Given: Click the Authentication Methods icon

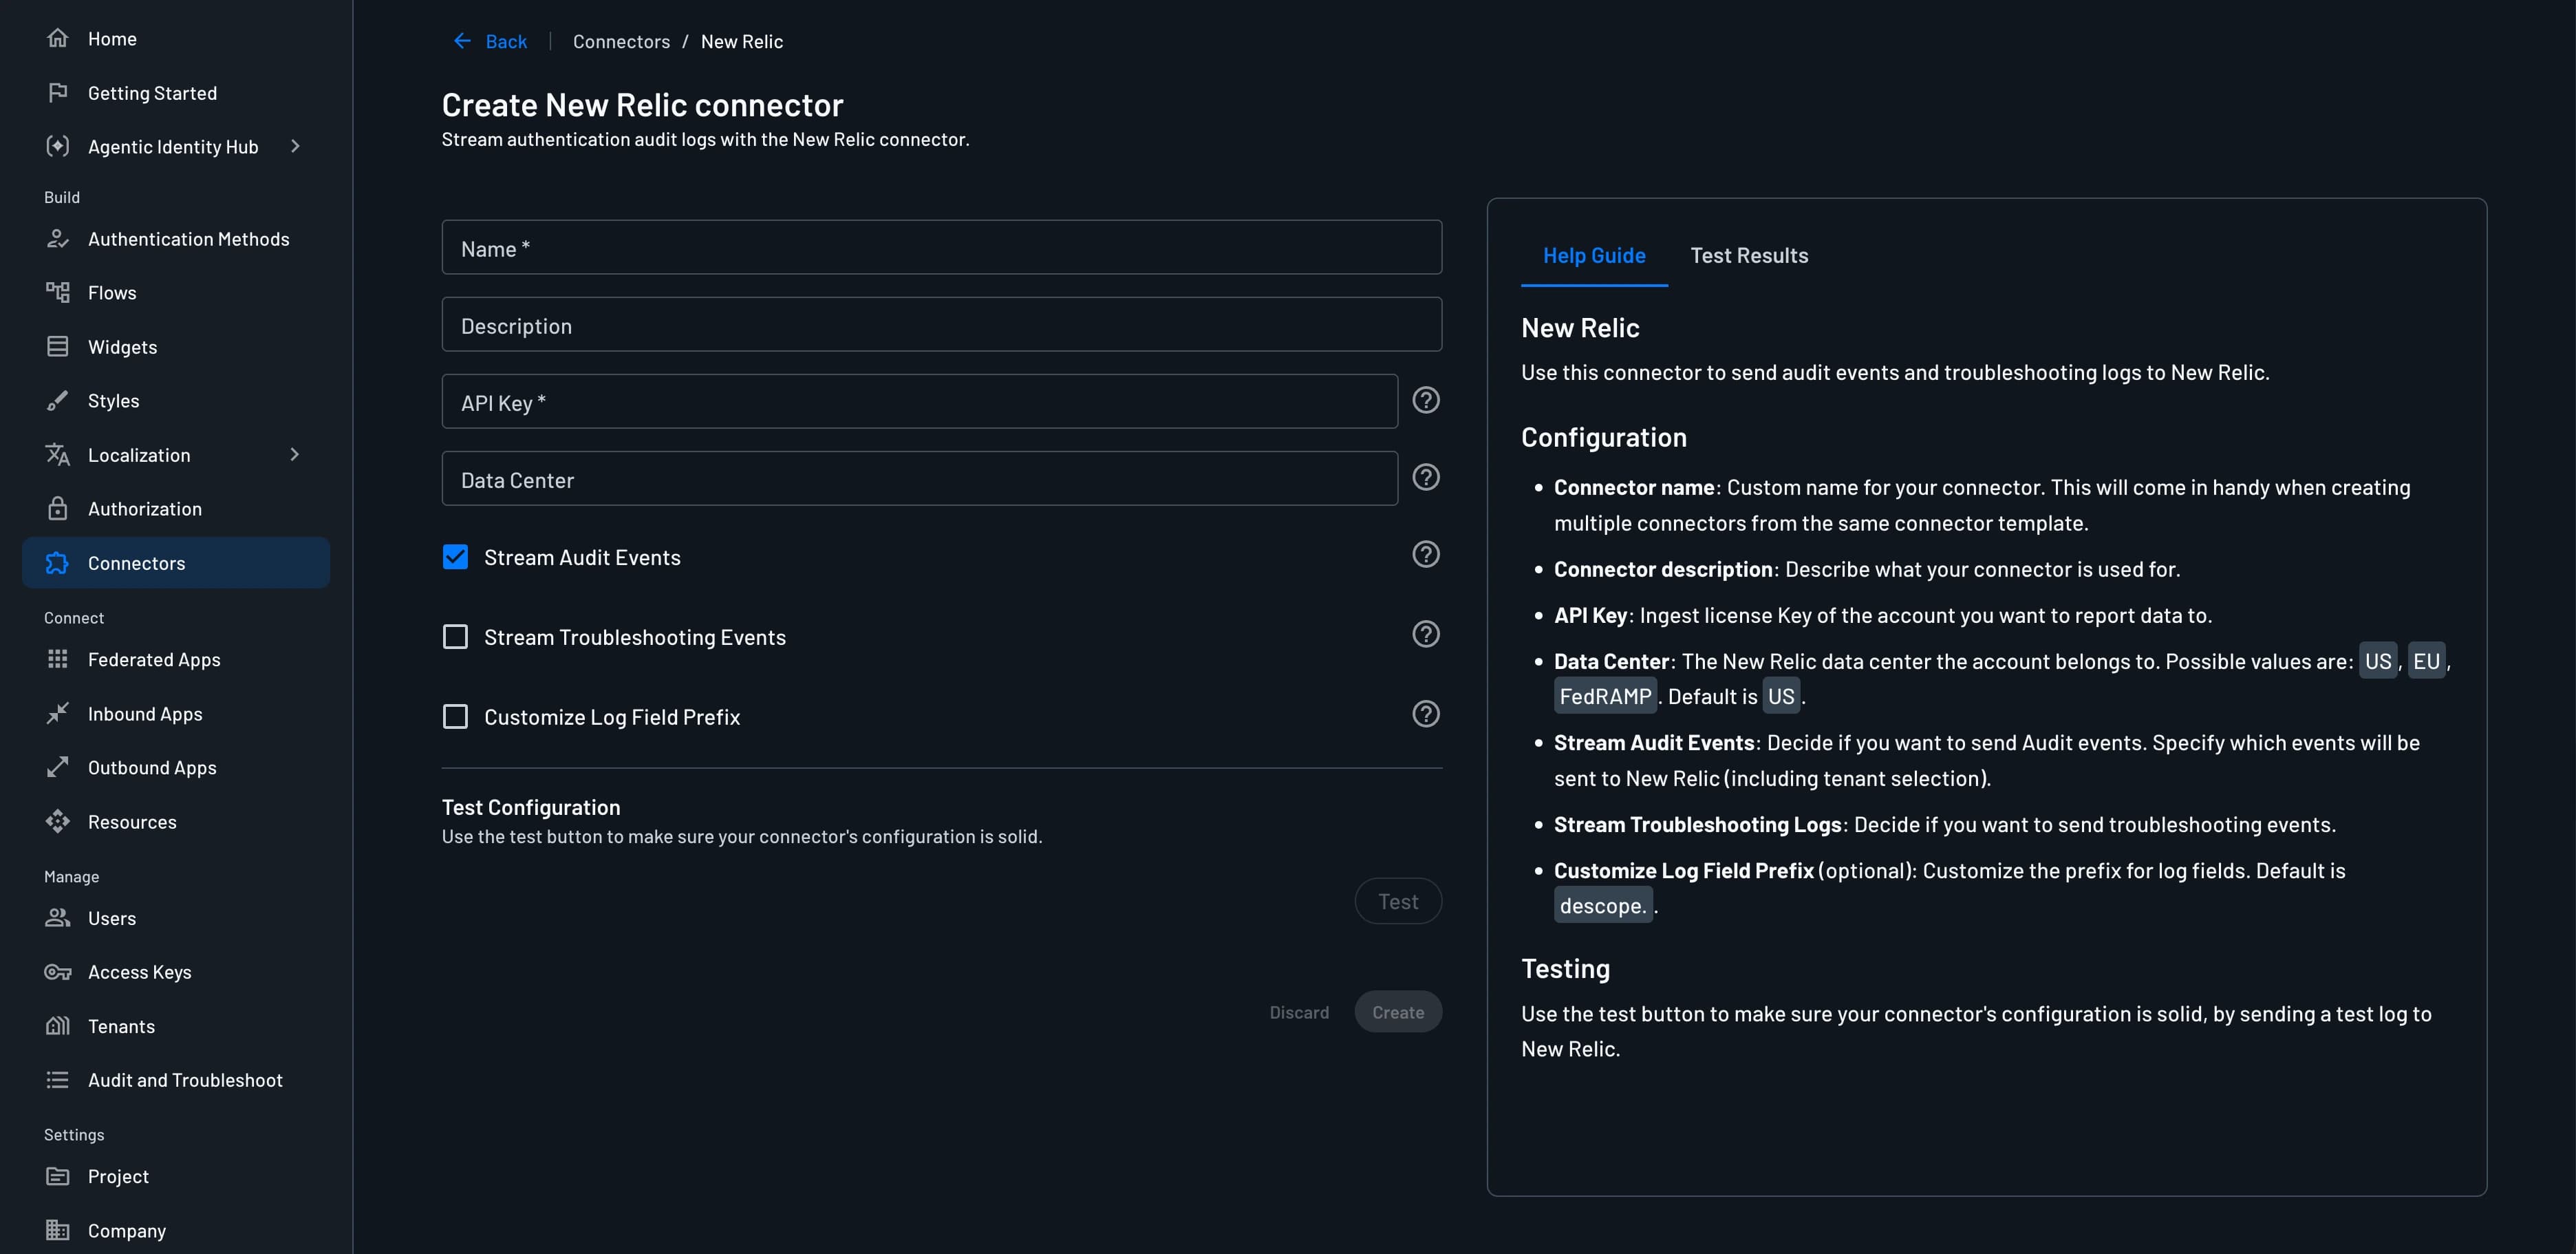Looking at the screenshot, I should click(x=58, y=238).
